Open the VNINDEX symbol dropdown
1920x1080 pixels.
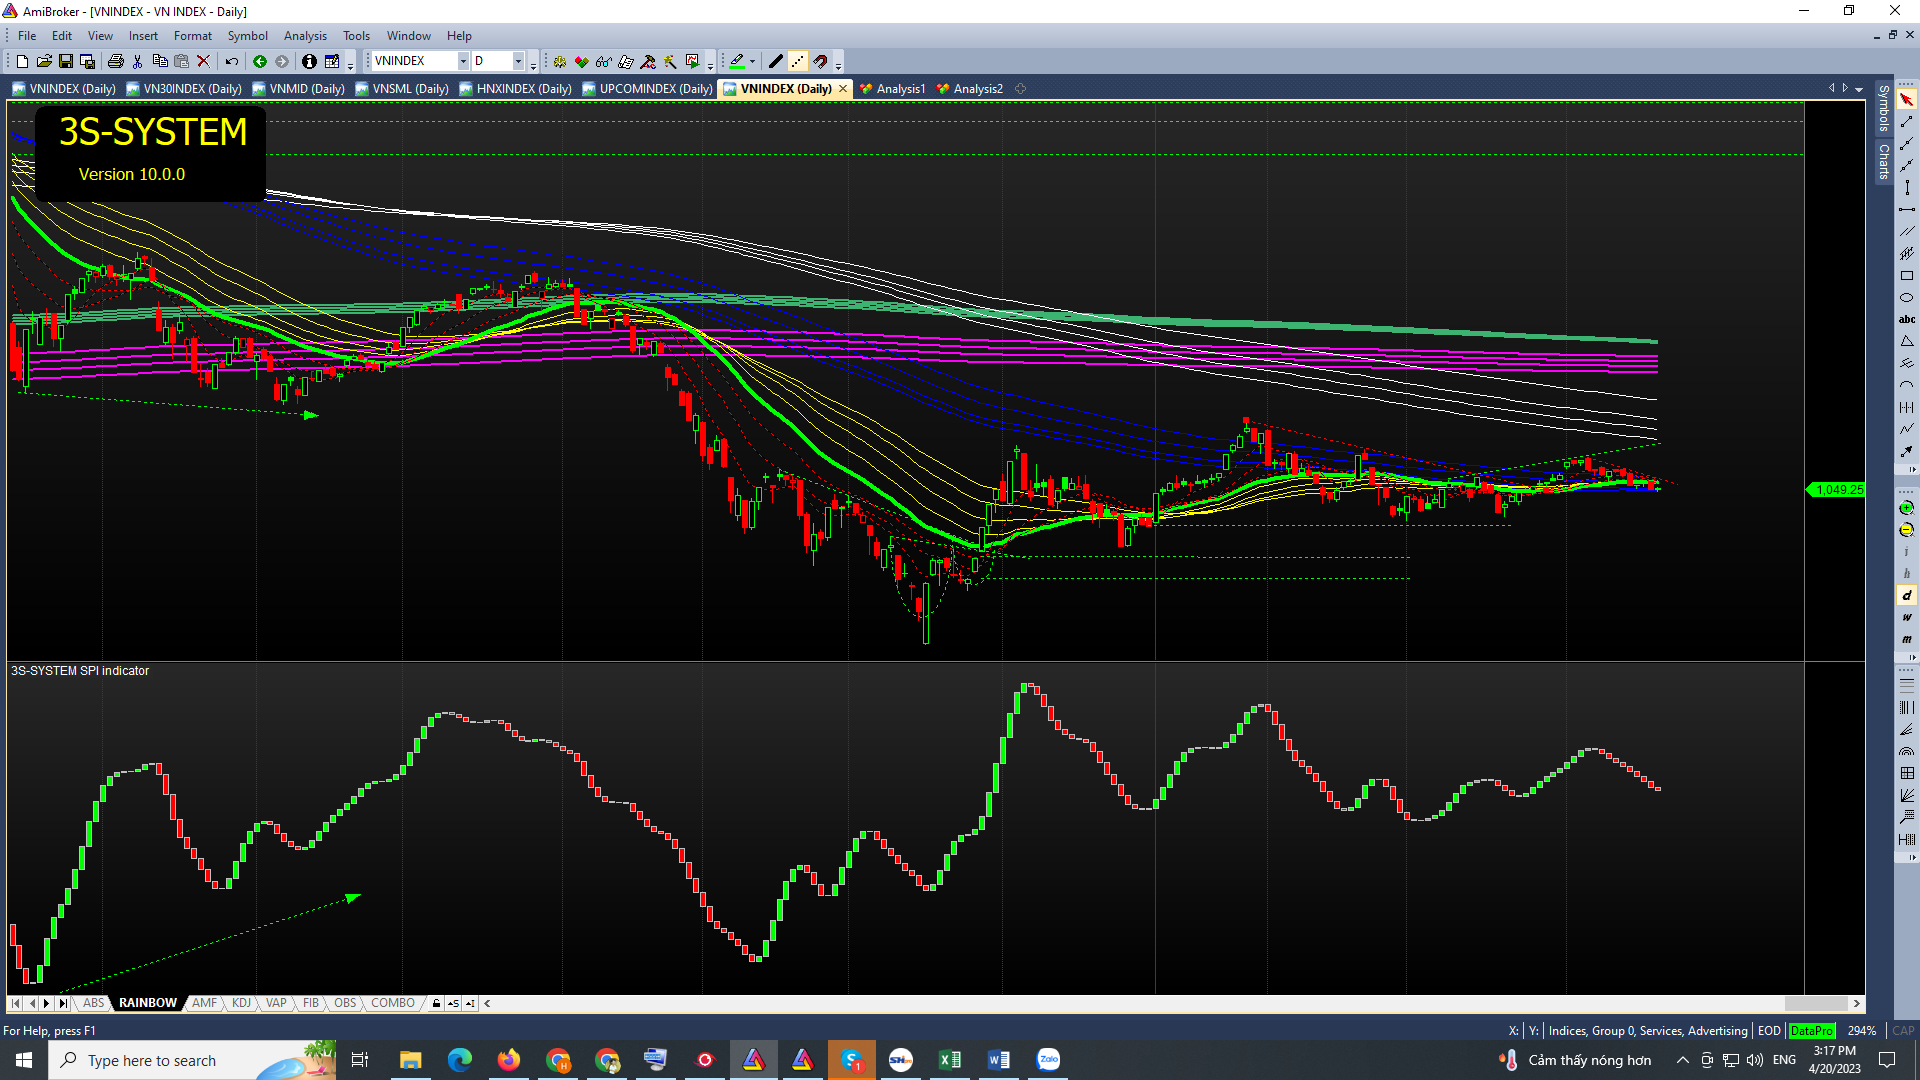[x=463, y=61]
